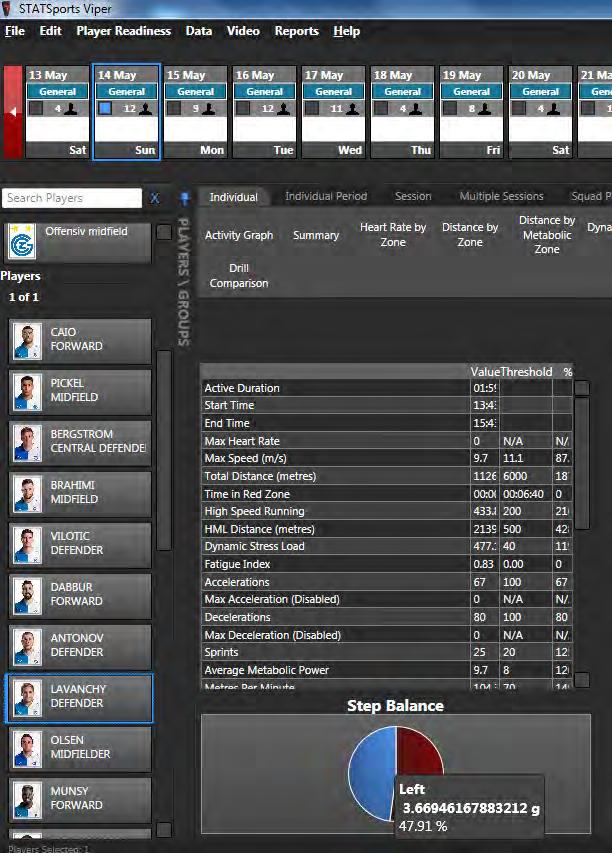Select player ANTONOV DEFENDER
The height and width of the screenshot is (853, 612).
[80, 646]
